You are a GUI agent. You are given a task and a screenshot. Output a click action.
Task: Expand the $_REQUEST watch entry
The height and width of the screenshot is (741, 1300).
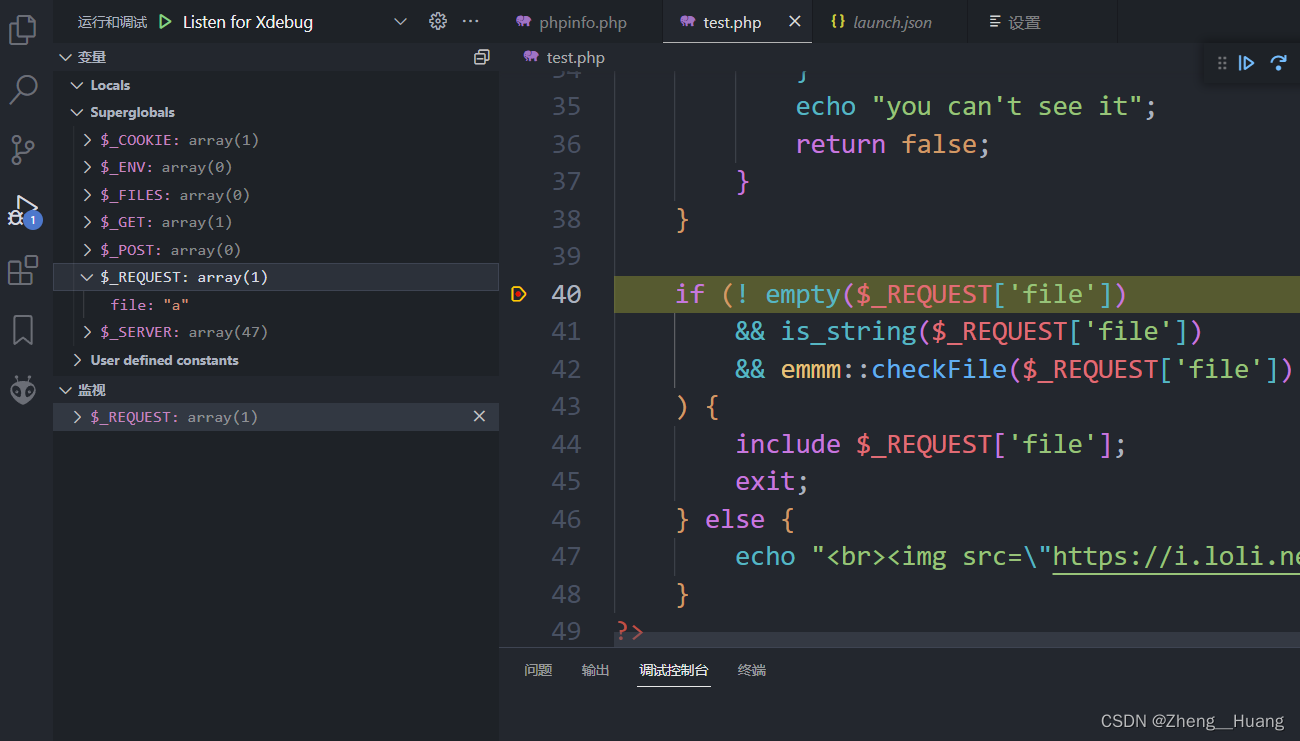(x=77, y=417)
